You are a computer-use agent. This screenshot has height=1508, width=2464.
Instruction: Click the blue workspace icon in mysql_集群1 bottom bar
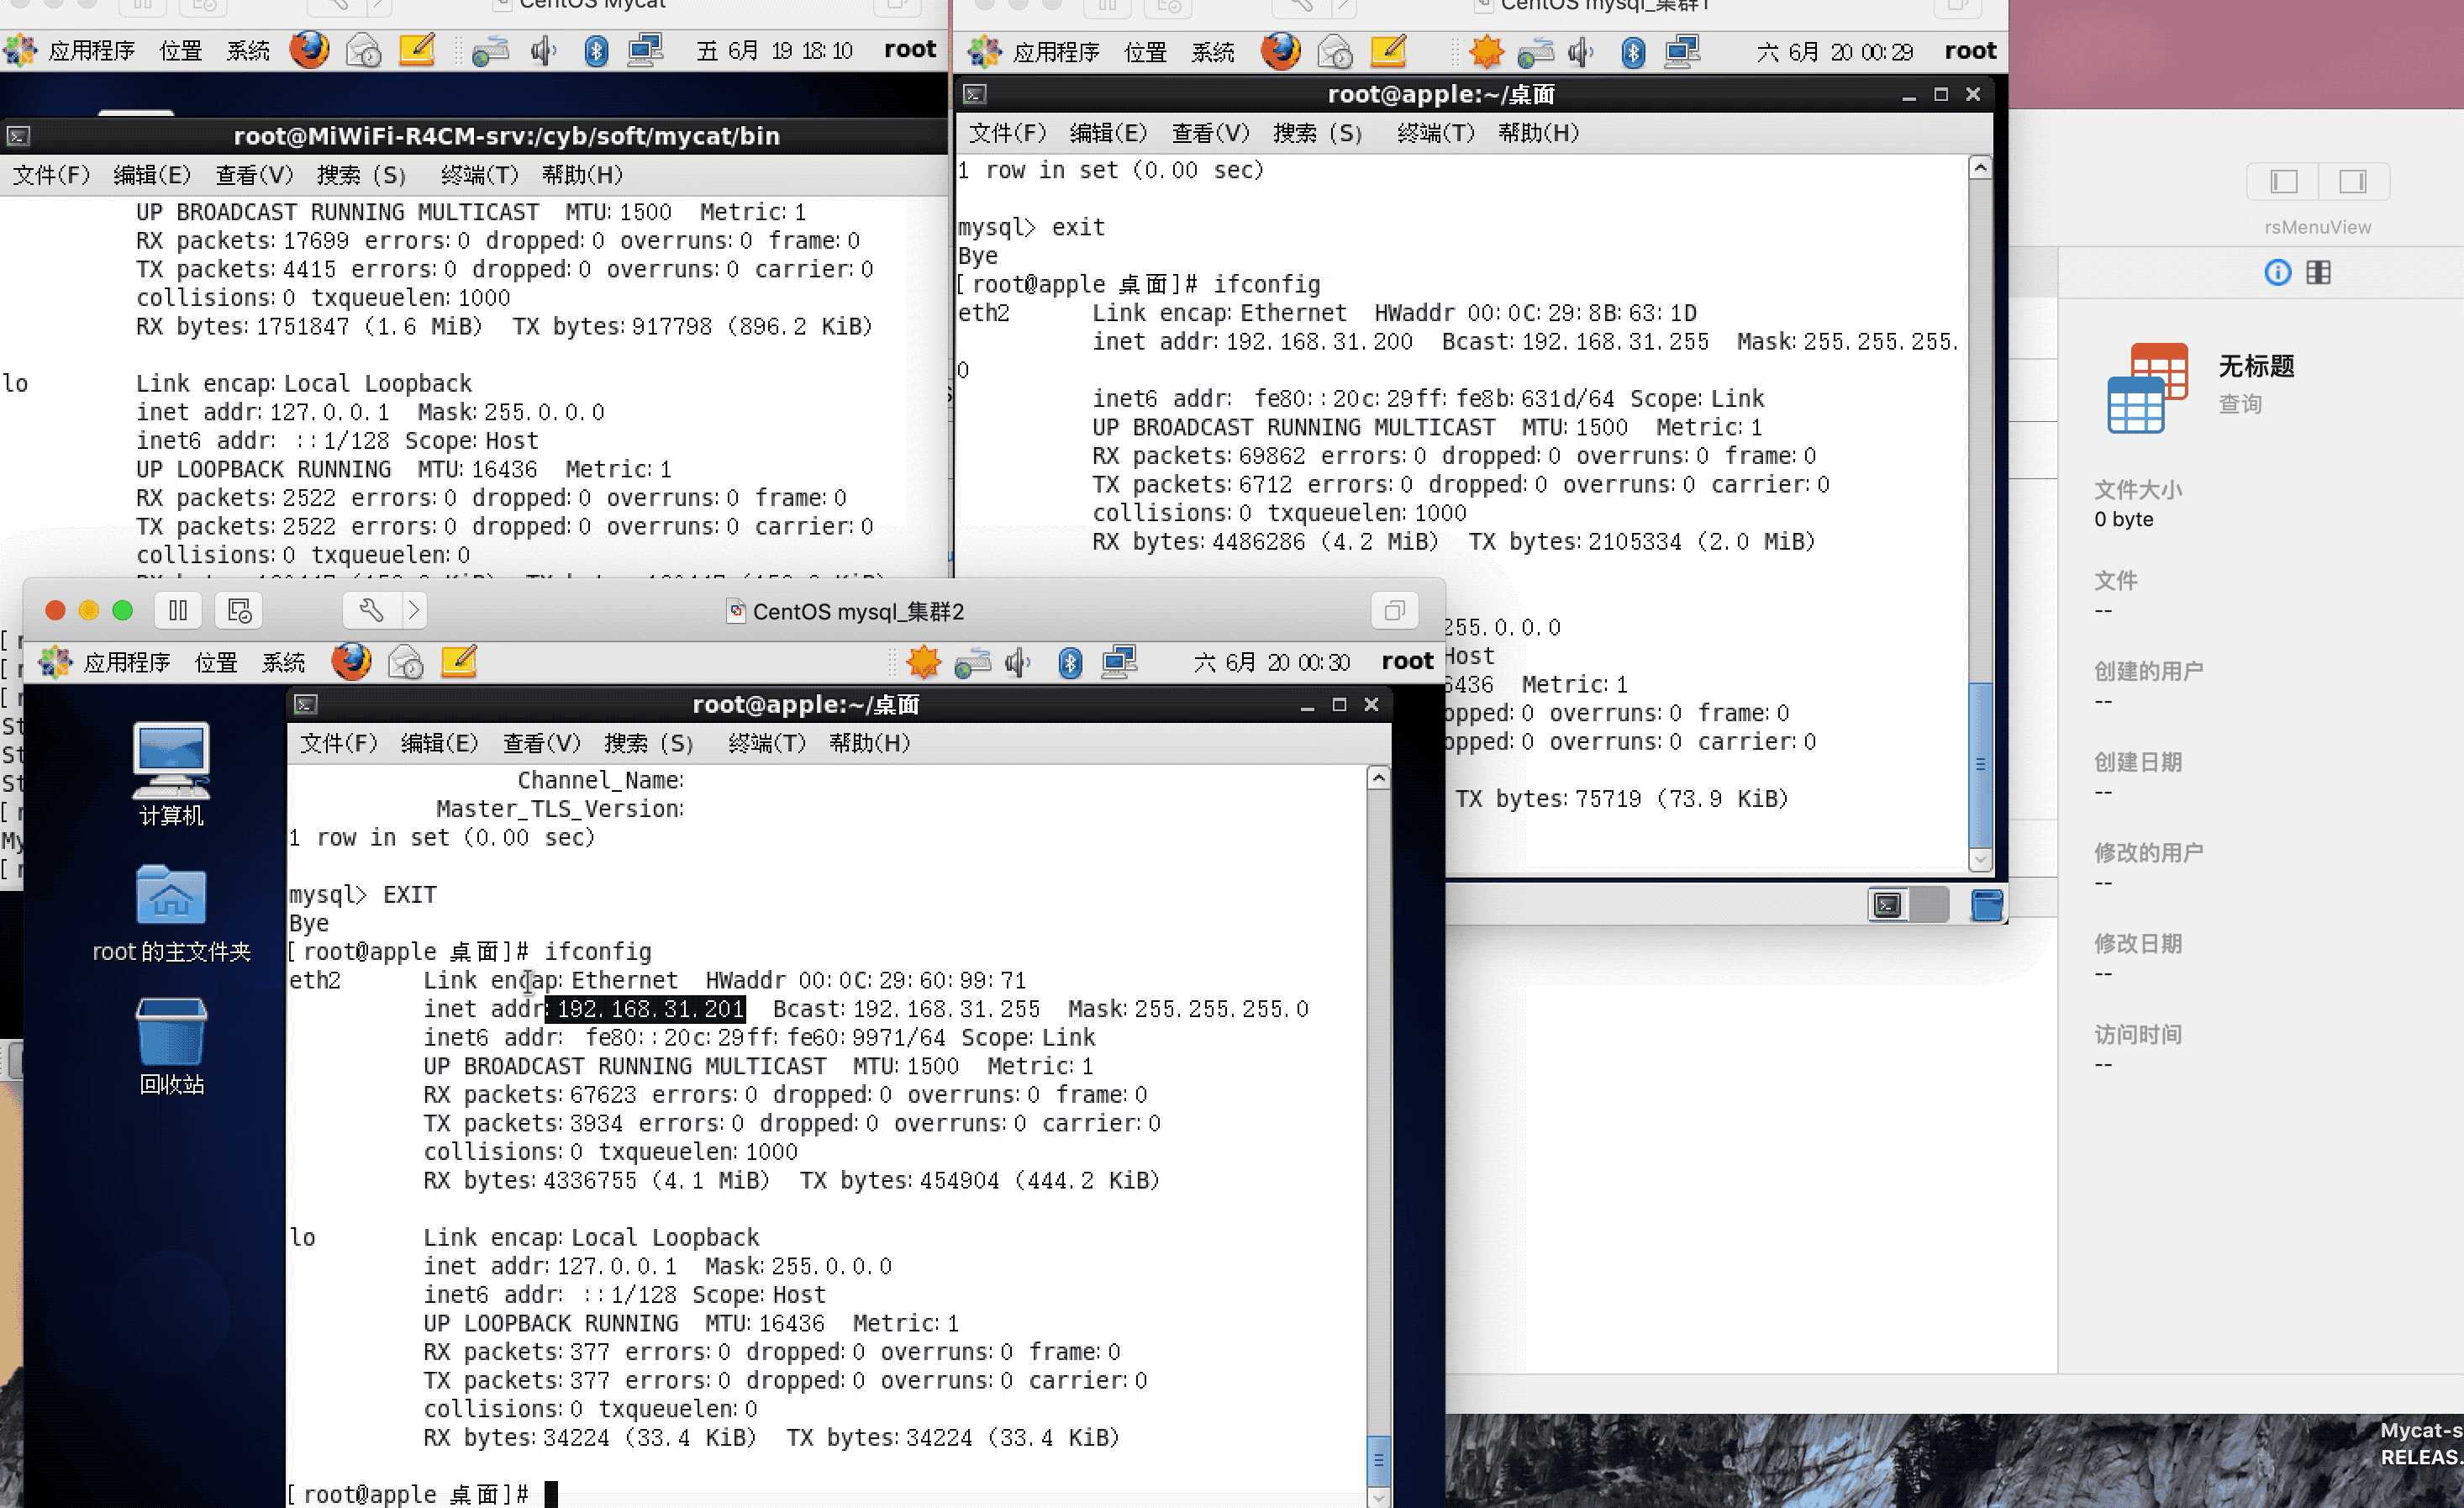[1986, 905]
